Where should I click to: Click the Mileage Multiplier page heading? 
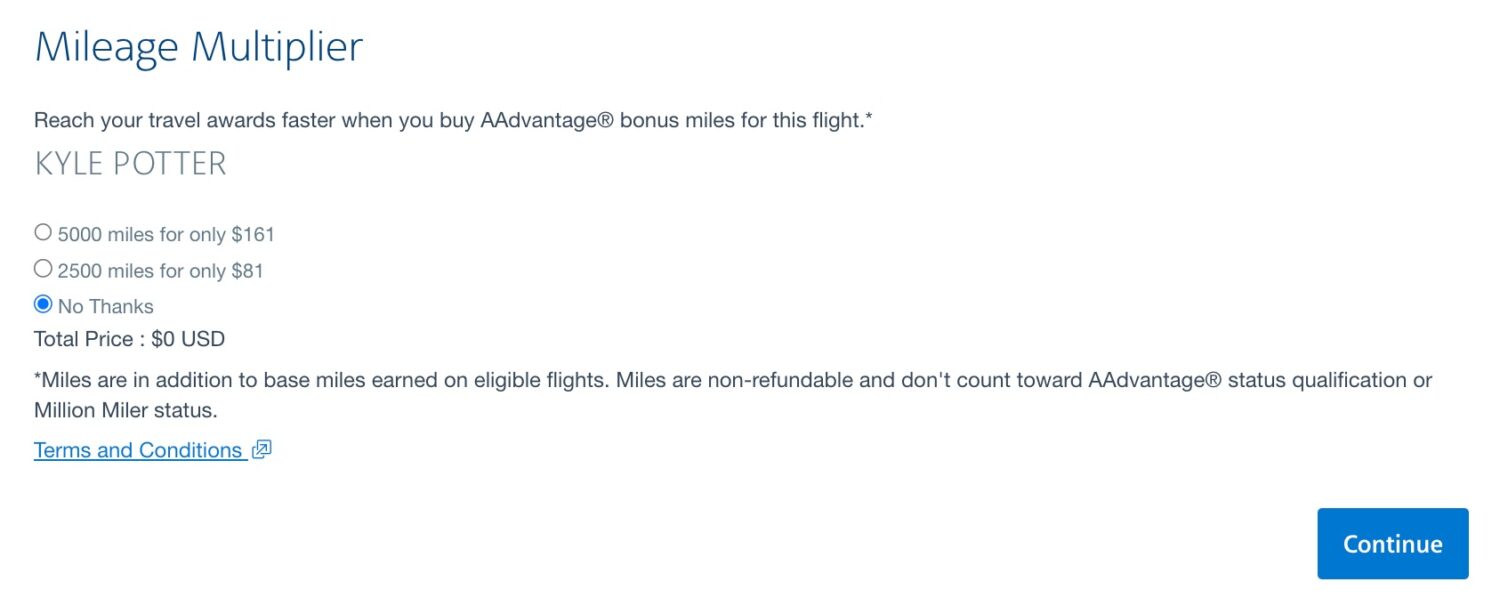tap(199, 46)
